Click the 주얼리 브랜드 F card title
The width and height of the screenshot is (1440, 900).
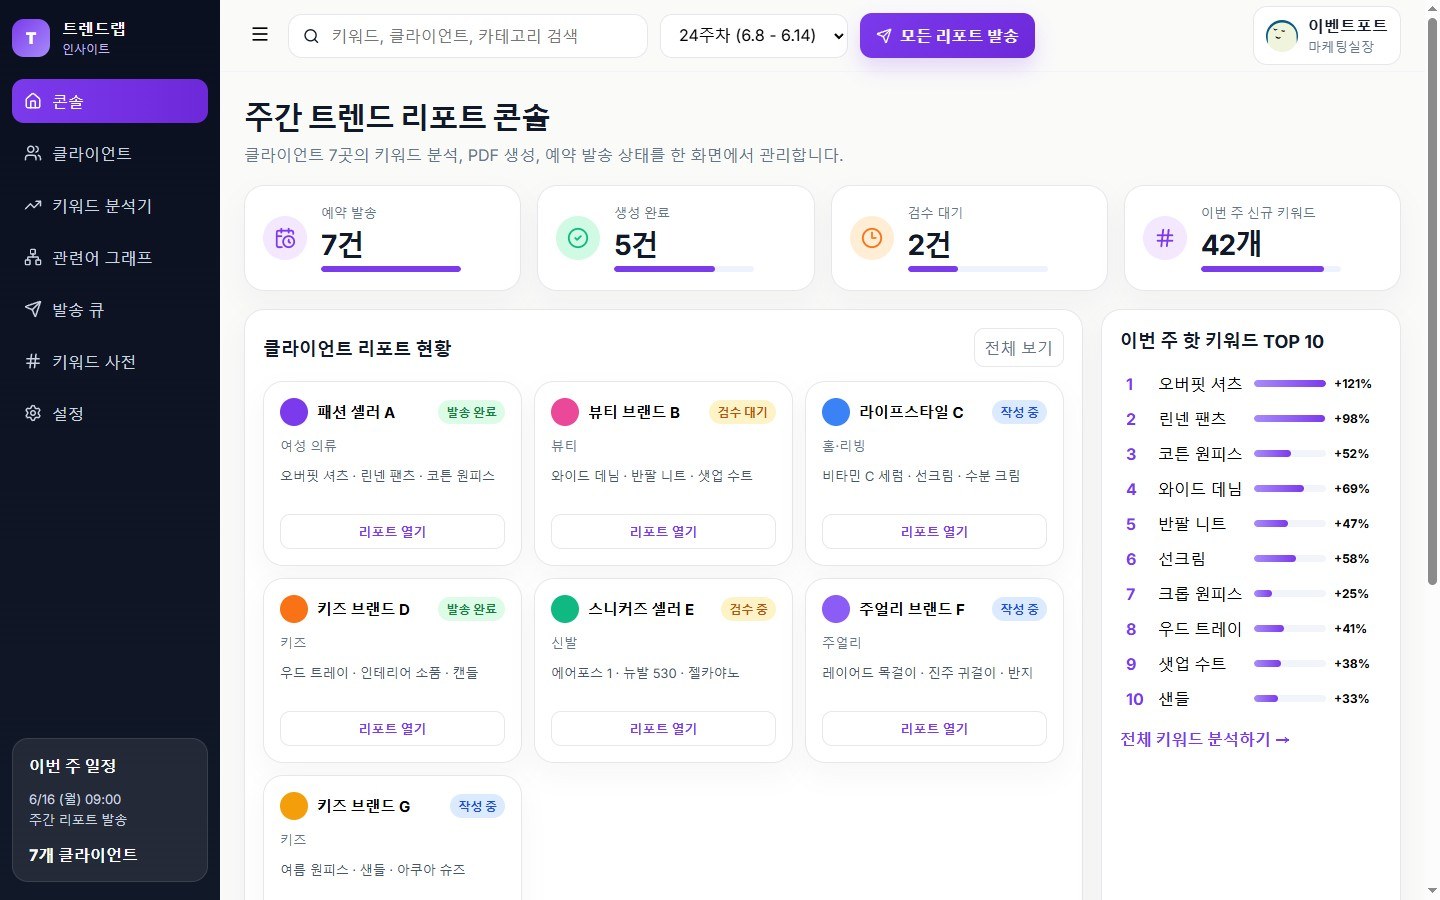coord(912,609)
